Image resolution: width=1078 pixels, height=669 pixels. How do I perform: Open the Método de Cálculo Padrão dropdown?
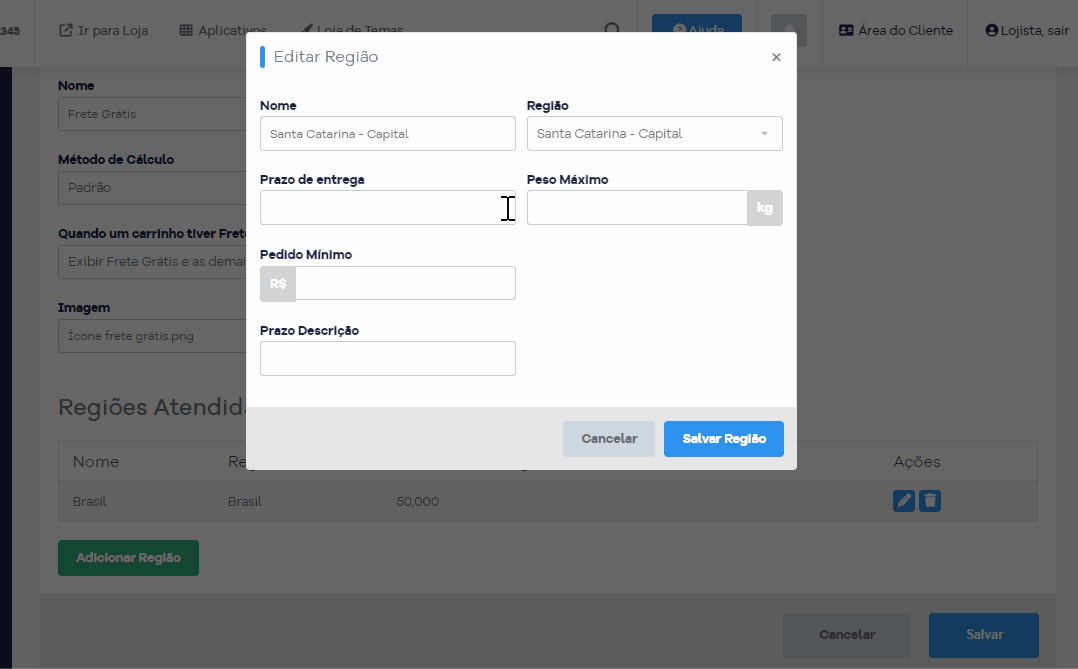point(152,188)
